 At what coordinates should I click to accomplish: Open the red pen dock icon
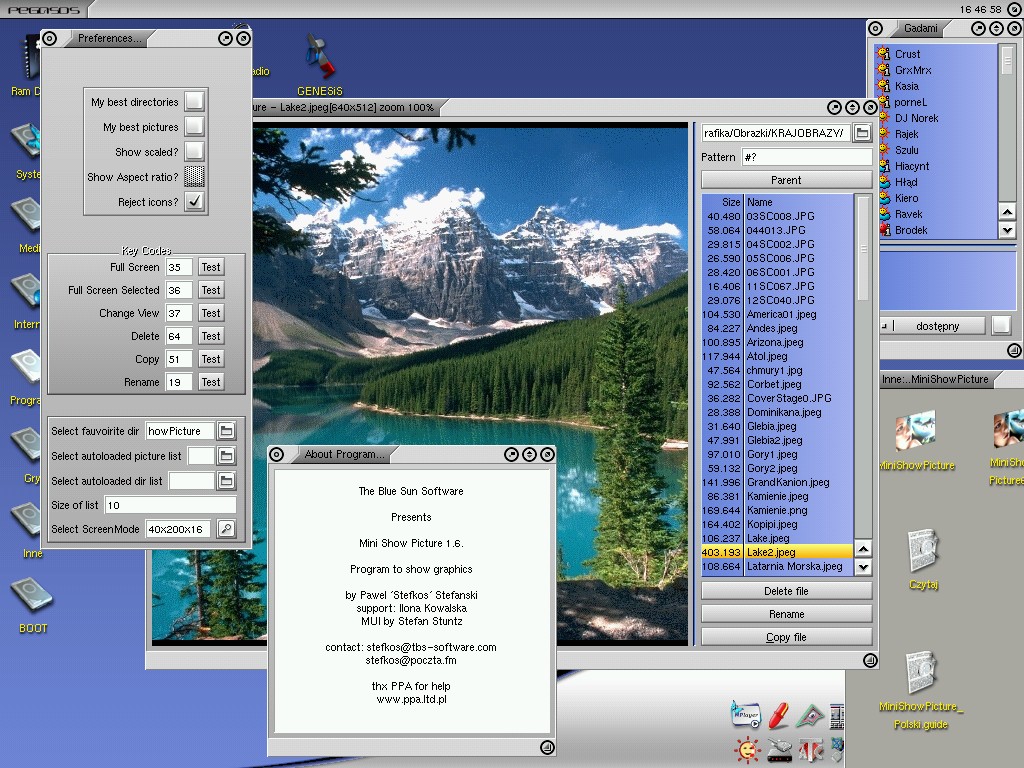778,716
